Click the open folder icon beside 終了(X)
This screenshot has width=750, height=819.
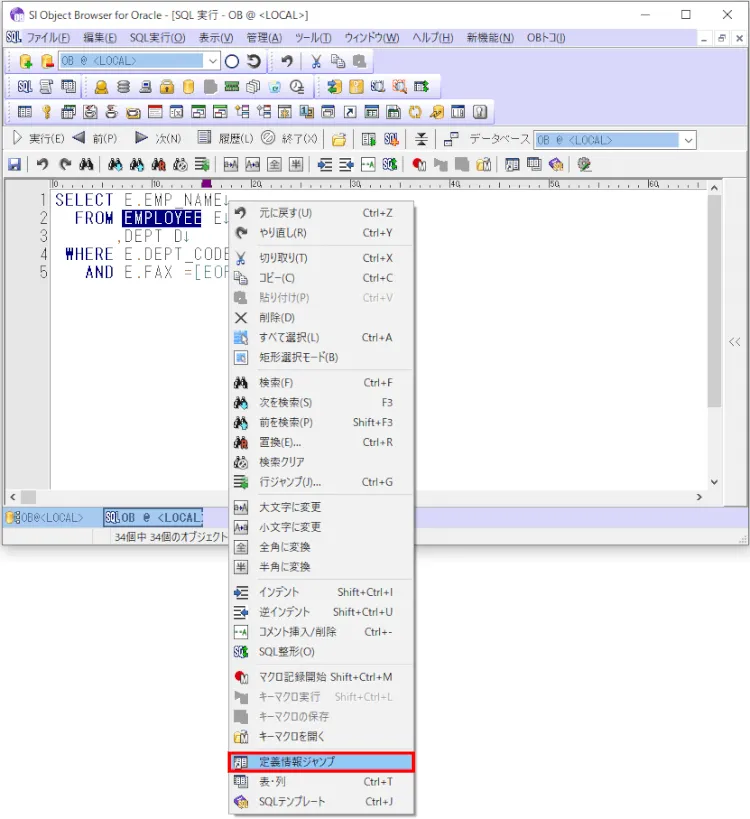[339, 139]
